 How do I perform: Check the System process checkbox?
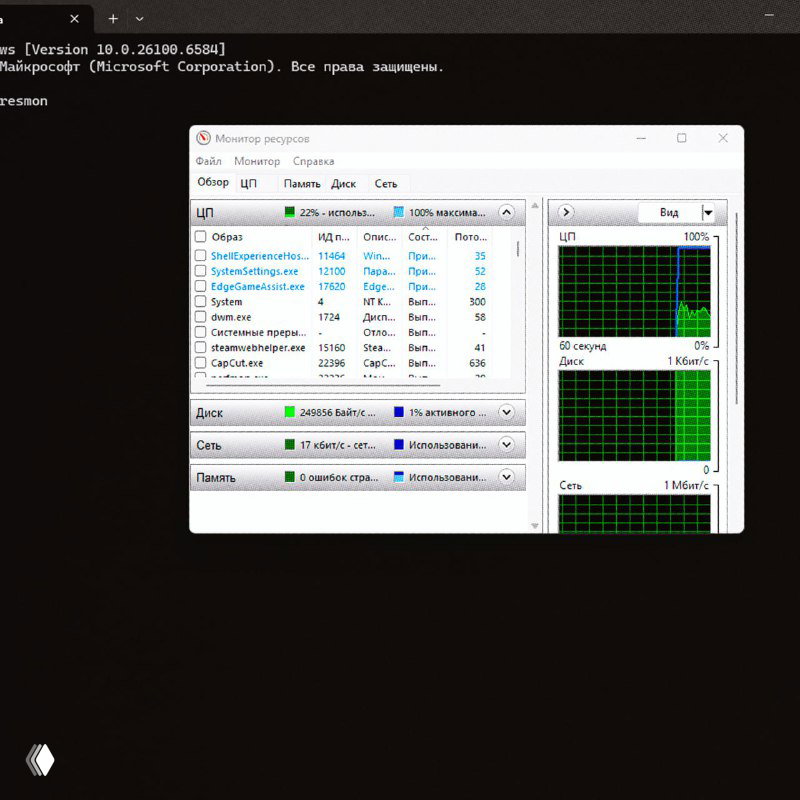pos(201,301)
